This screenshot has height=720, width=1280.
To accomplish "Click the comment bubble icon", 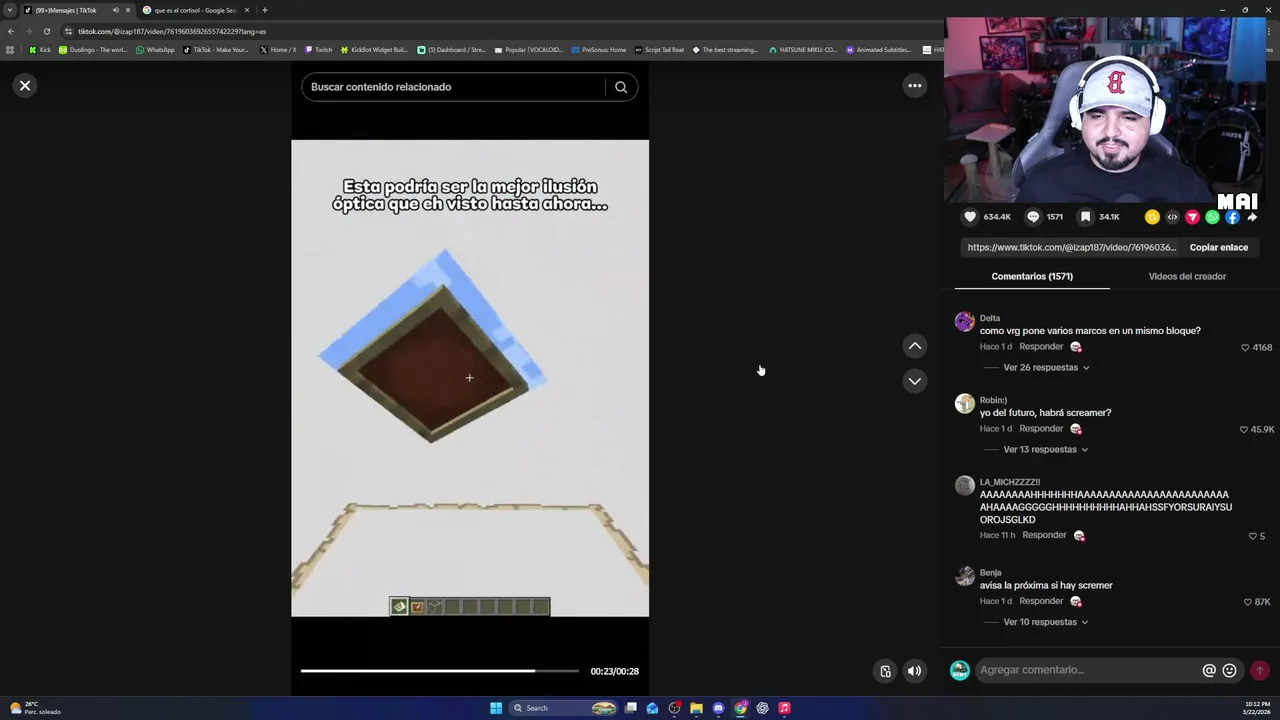I will (x=1033, y=217).
